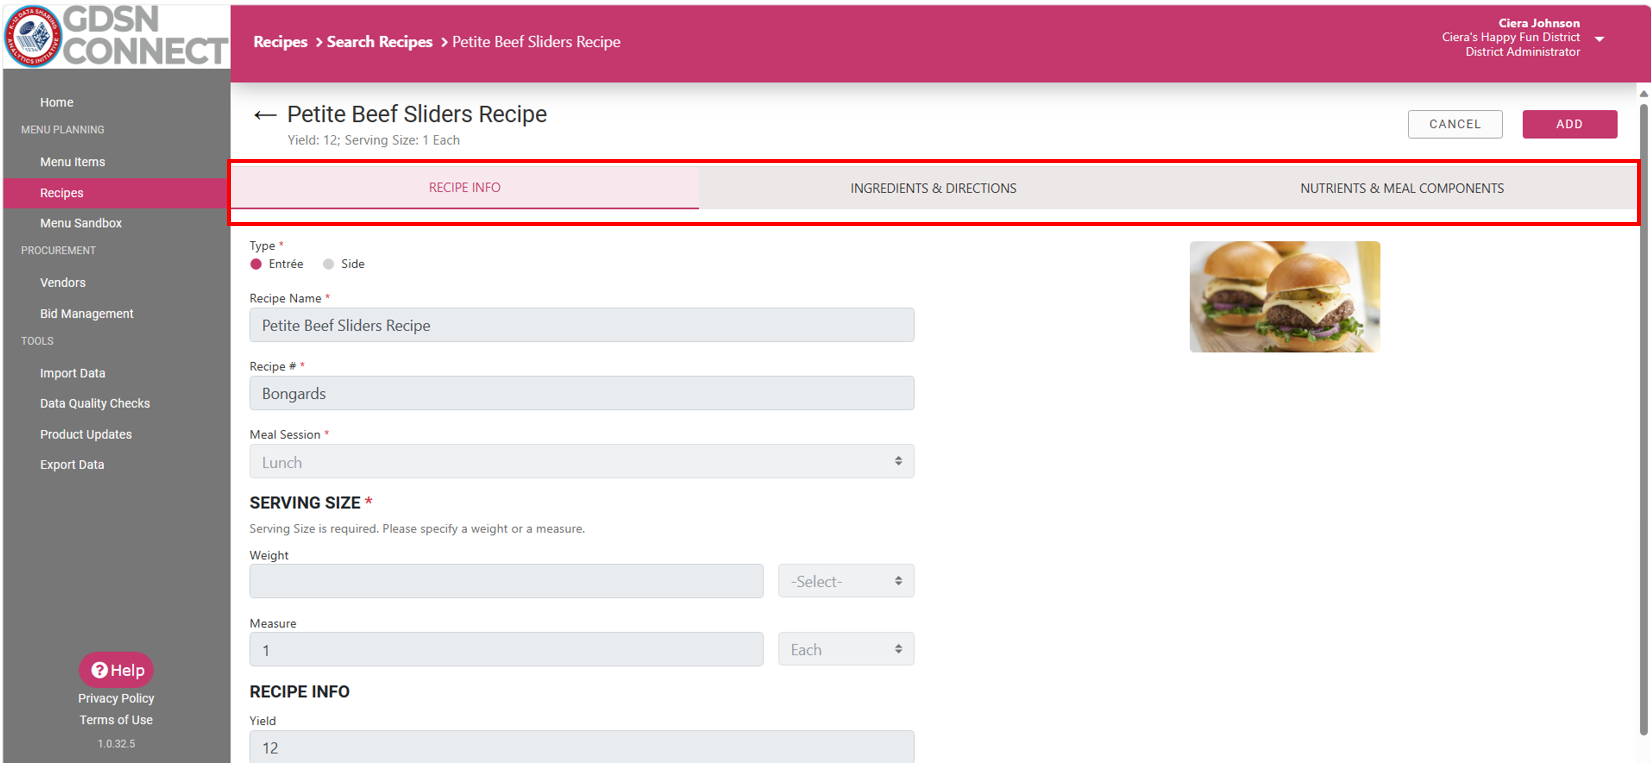Open the Weight unit -Select- dropdown
1651x765 pixels.
tap(846, 581)
